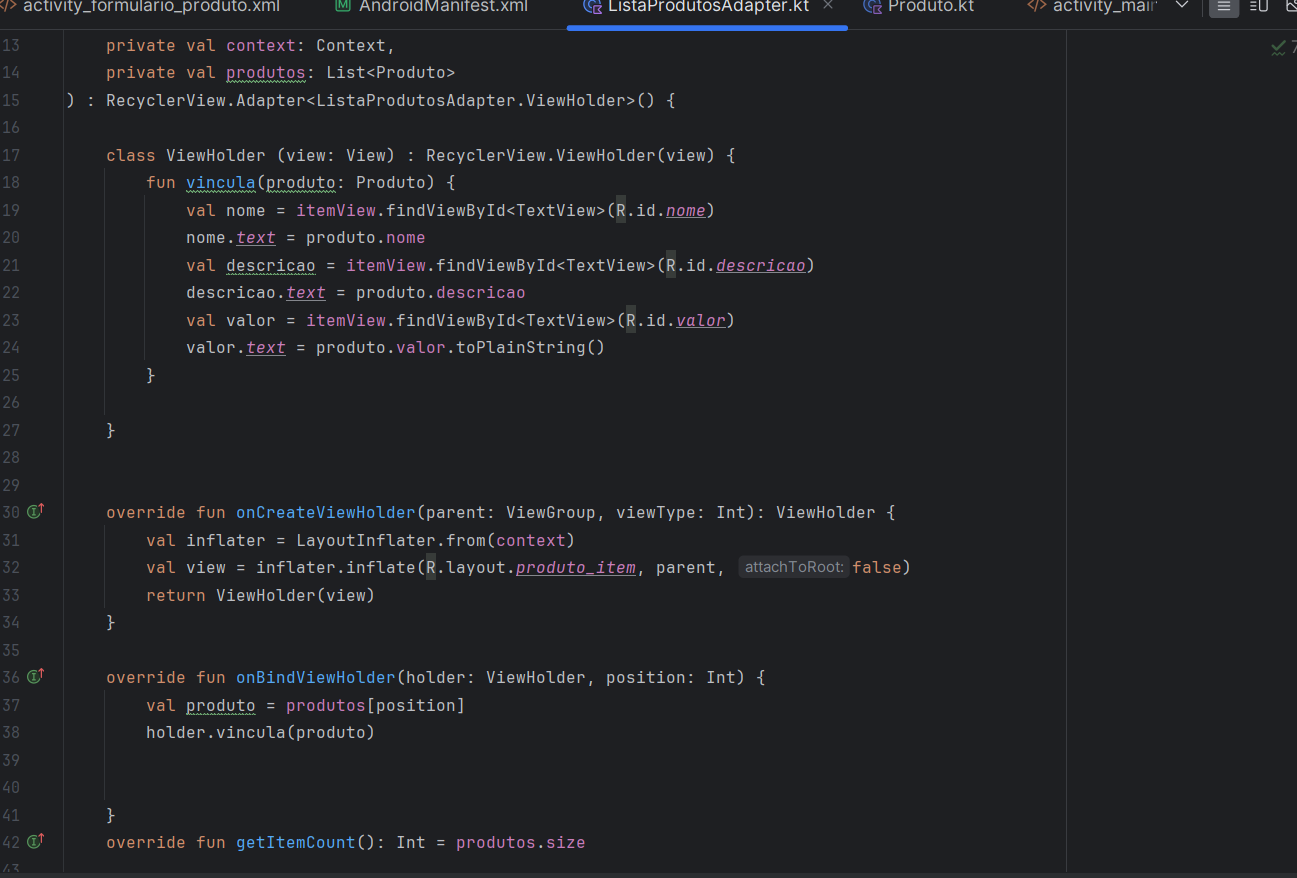Click 'descricao.text = produto.descricao' assignment
The width and height of the screenshot is (1297, 878).
(x=355, y=292)
